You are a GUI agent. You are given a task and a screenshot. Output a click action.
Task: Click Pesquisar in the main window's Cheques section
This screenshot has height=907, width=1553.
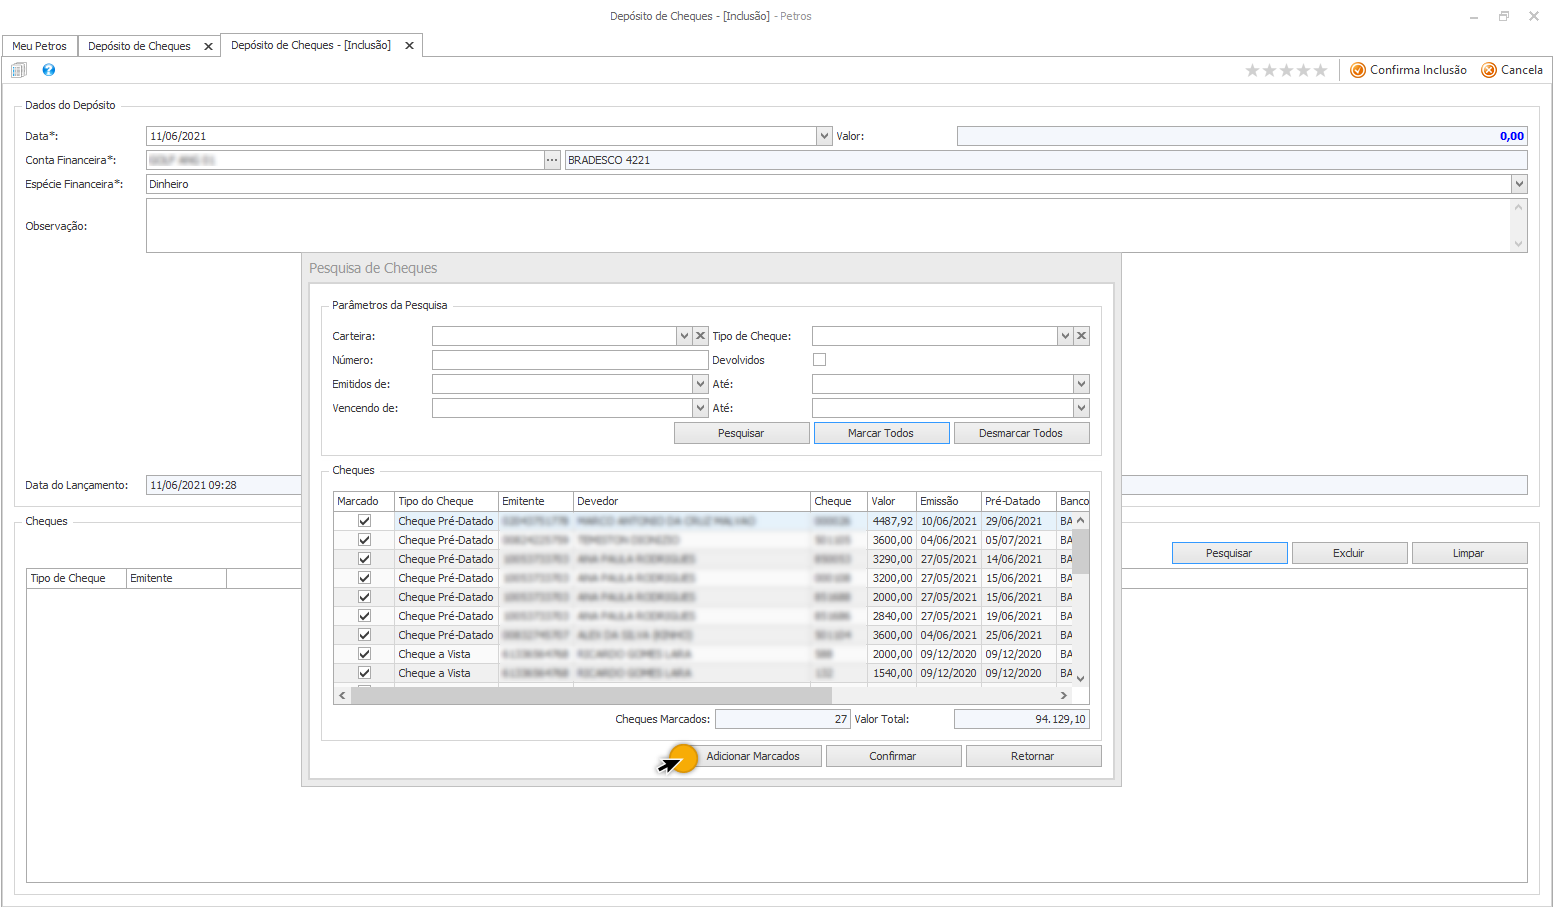[1229, 553]
